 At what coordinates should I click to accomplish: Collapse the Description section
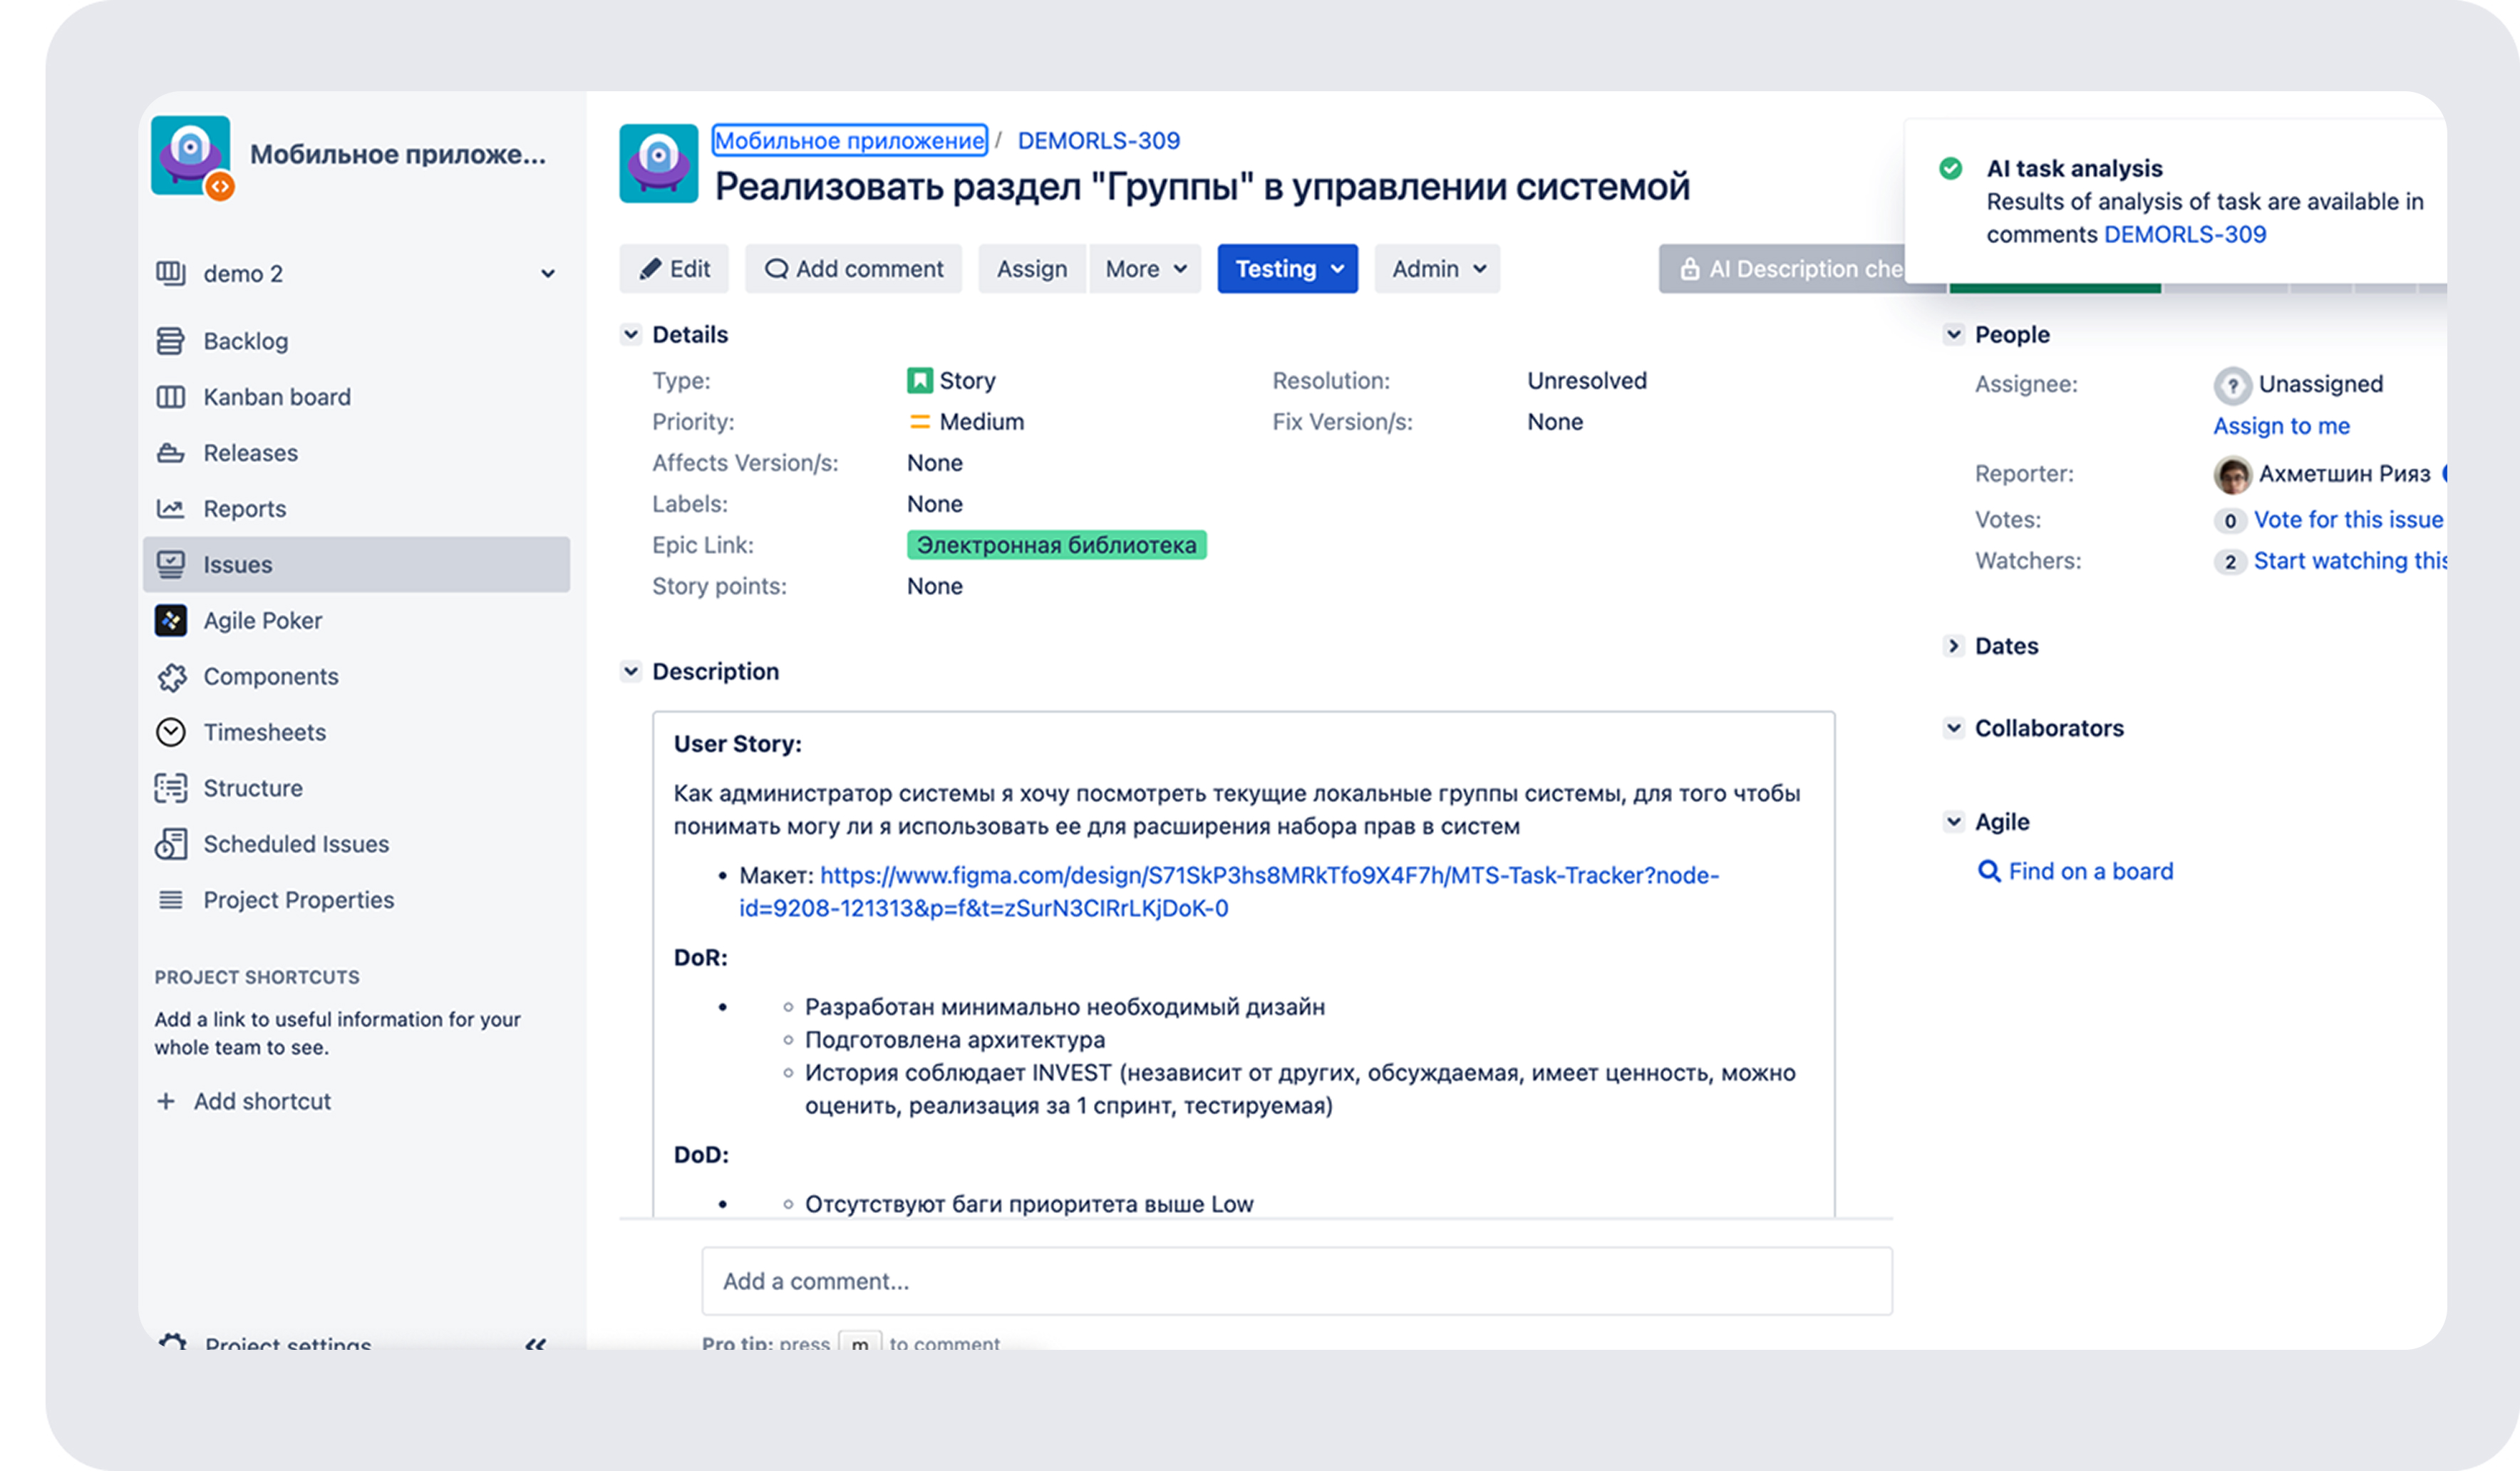click(630, 671)
